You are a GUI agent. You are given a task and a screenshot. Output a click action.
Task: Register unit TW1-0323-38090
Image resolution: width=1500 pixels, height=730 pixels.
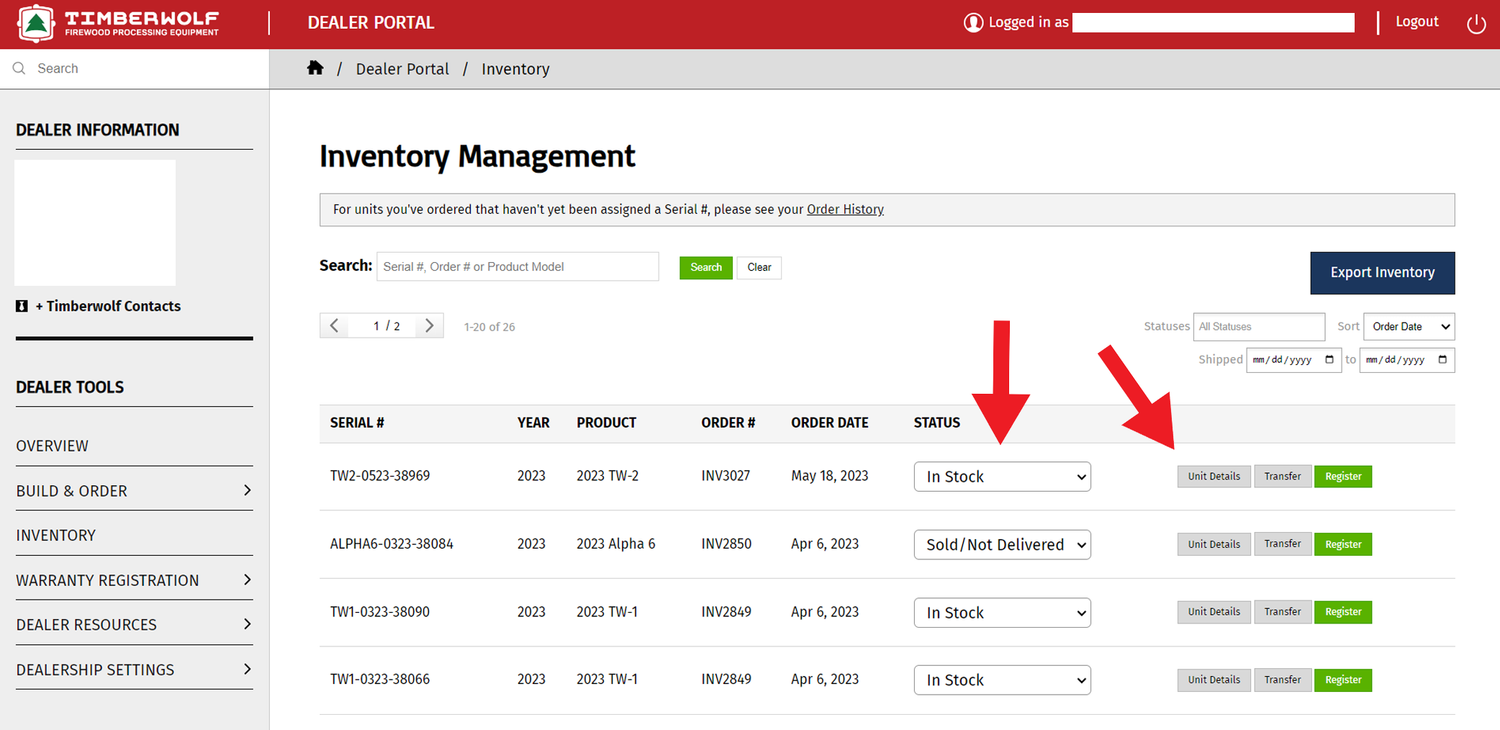[1343, 611]
